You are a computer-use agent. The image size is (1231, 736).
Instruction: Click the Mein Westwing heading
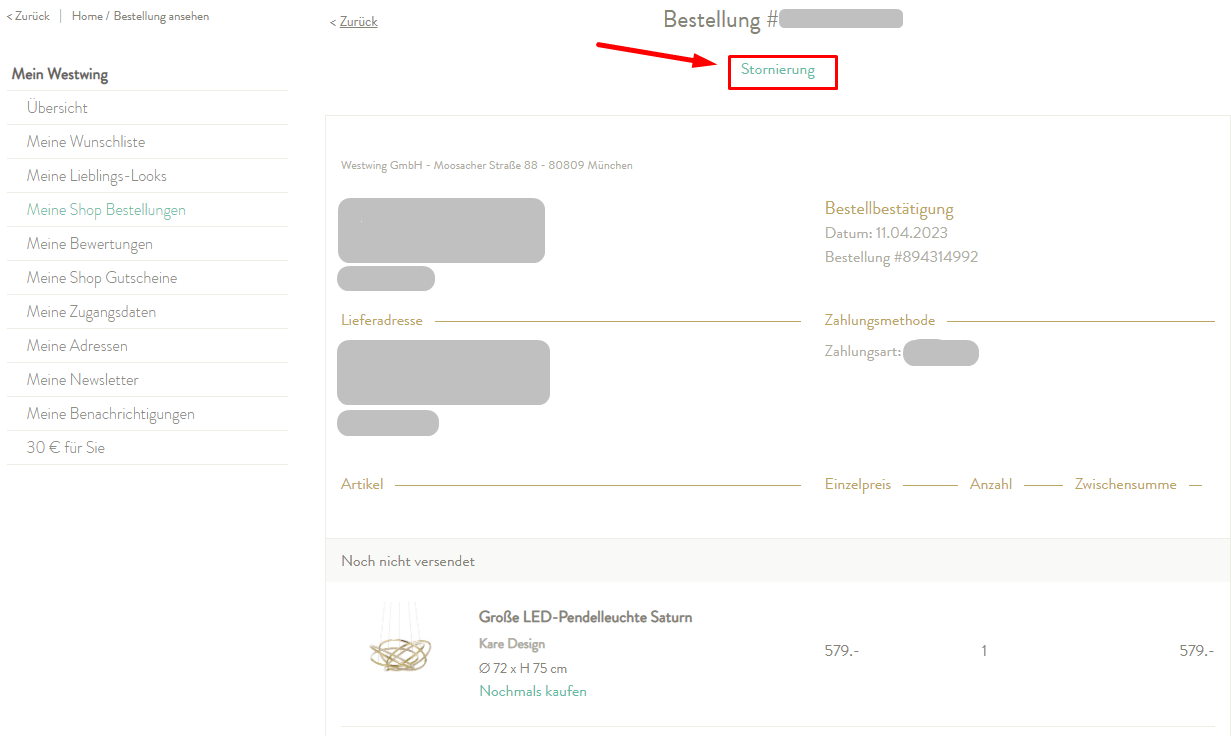click(x=60, y=74)
